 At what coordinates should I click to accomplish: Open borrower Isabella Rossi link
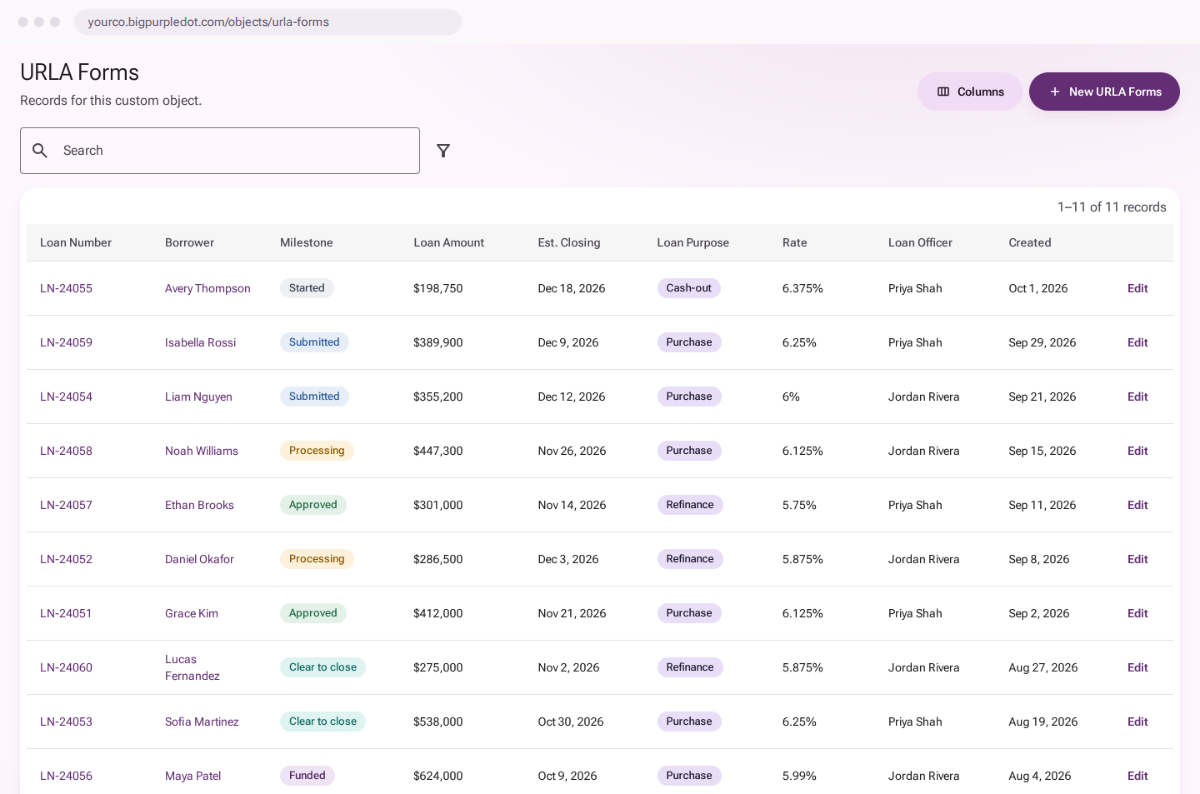click(x=200, y=342)
